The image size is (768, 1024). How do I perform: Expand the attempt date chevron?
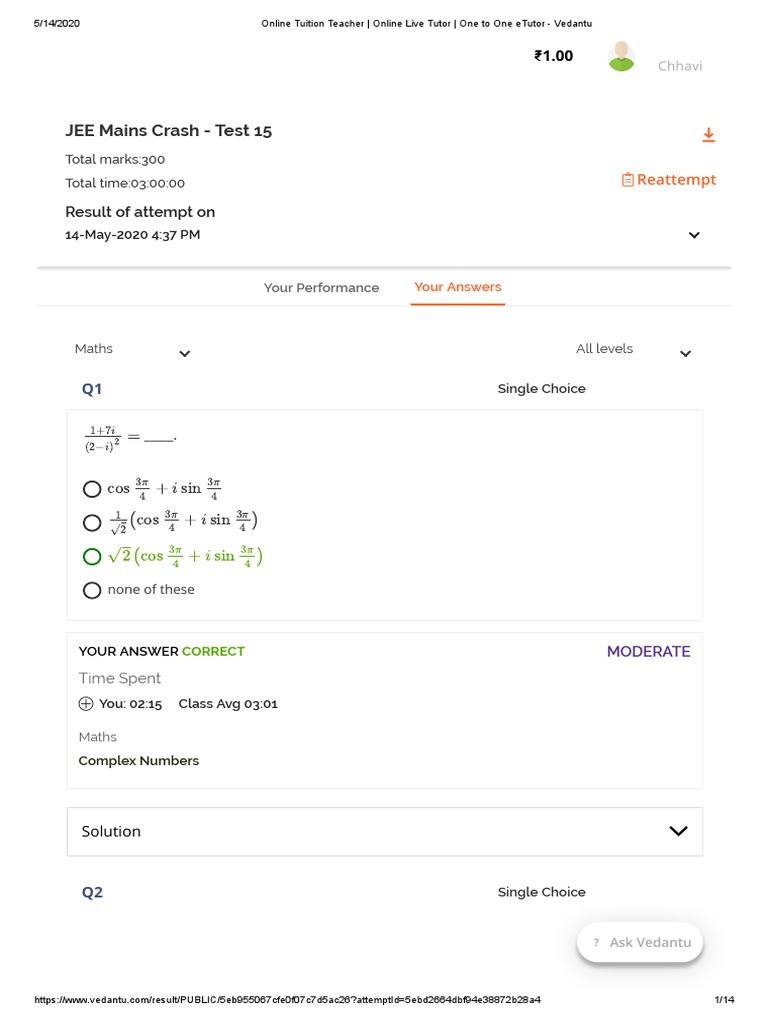694,235
